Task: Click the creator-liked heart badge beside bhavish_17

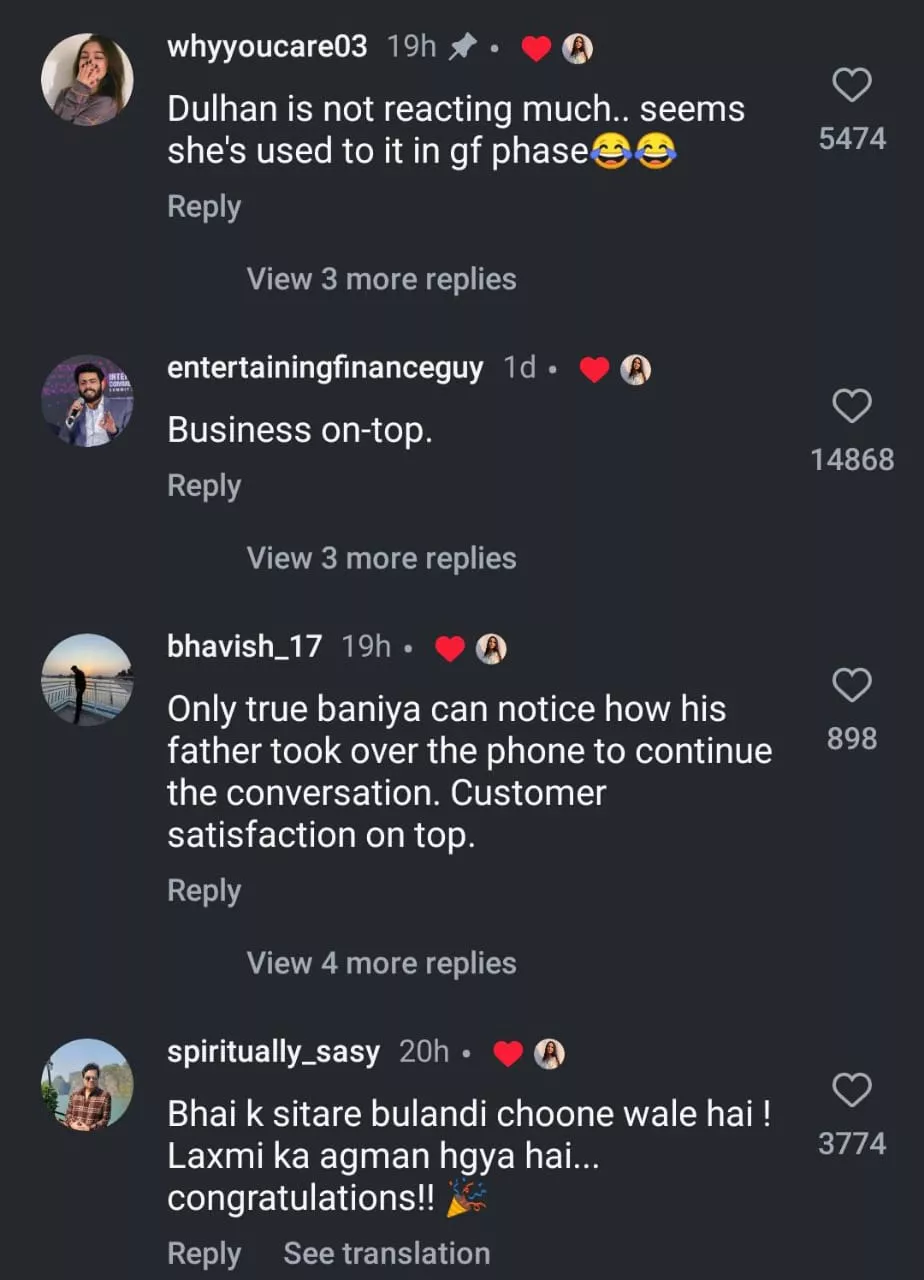Action: [x=450, y=649]
